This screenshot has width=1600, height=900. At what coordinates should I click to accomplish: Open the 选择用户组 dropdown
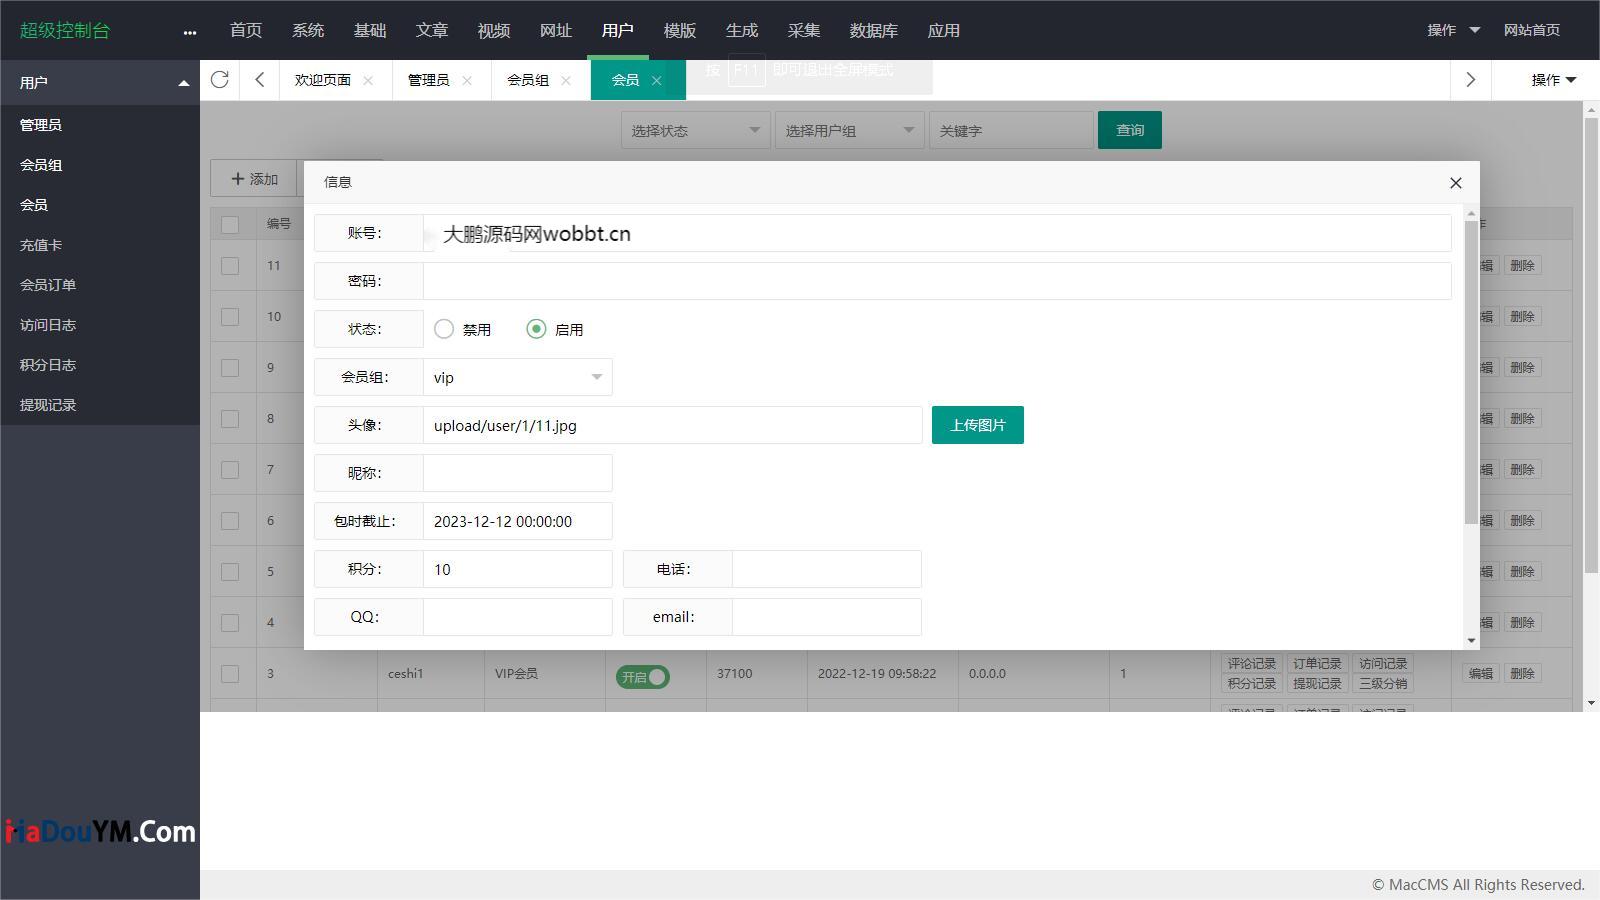pos(849,130)
